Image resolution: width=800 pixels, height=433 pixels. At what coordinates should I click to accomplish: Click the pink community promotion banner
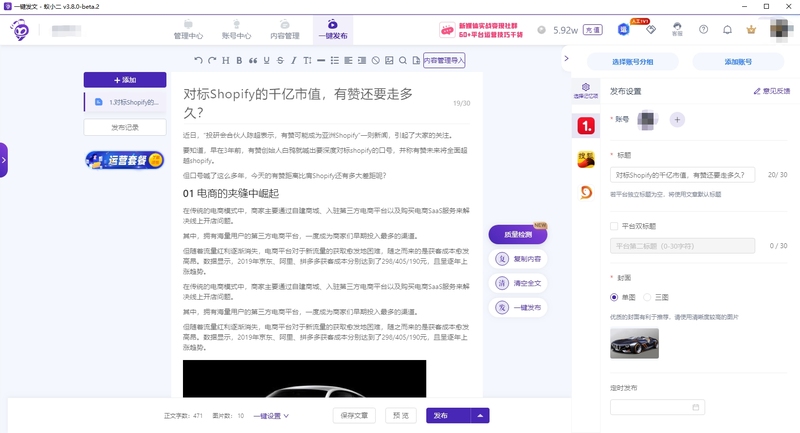pyautogui.click(x=481, y=30)
